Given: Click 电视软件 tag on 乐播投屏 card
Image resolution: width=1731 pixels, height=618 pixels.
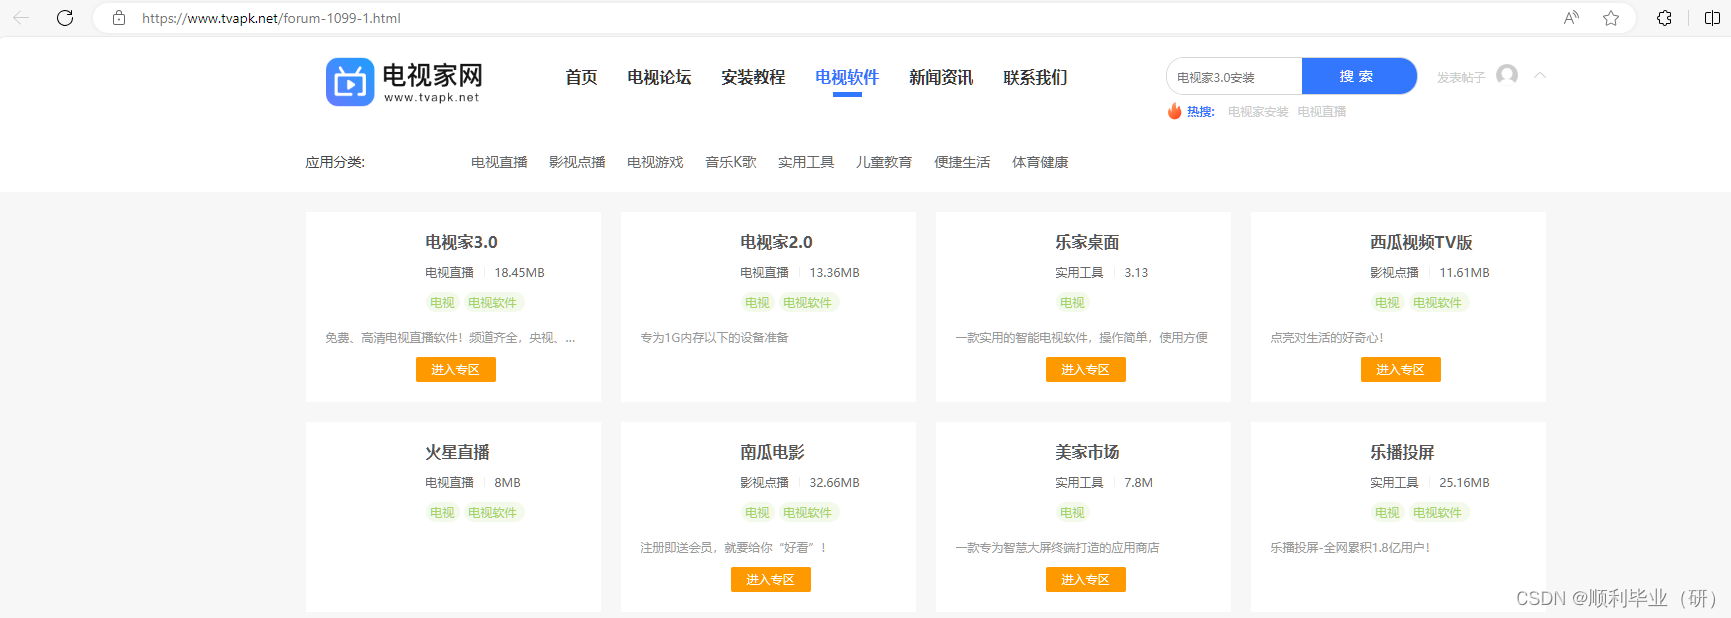Looking at the screenshot, I should 1437,513.
